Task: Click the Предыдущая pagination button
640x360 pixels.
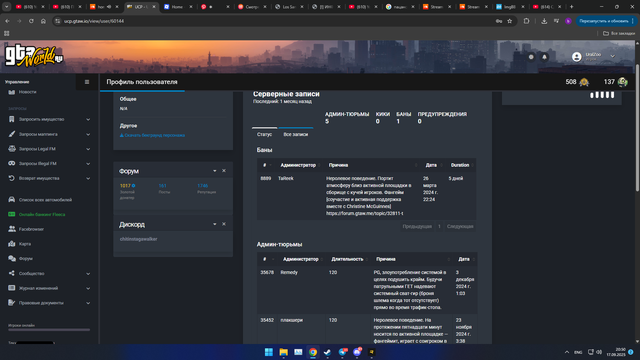Action: [x=417, y=227]
